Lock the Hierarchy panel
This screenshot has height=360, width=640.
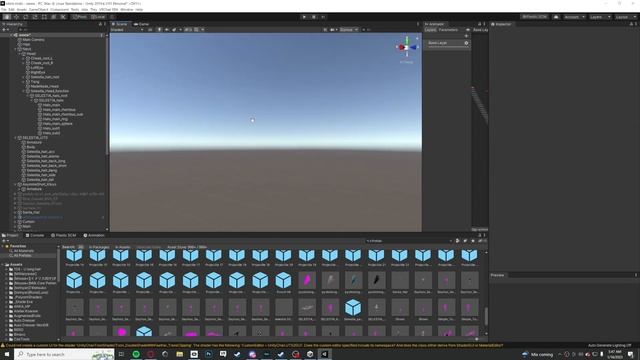pos(100,24)
